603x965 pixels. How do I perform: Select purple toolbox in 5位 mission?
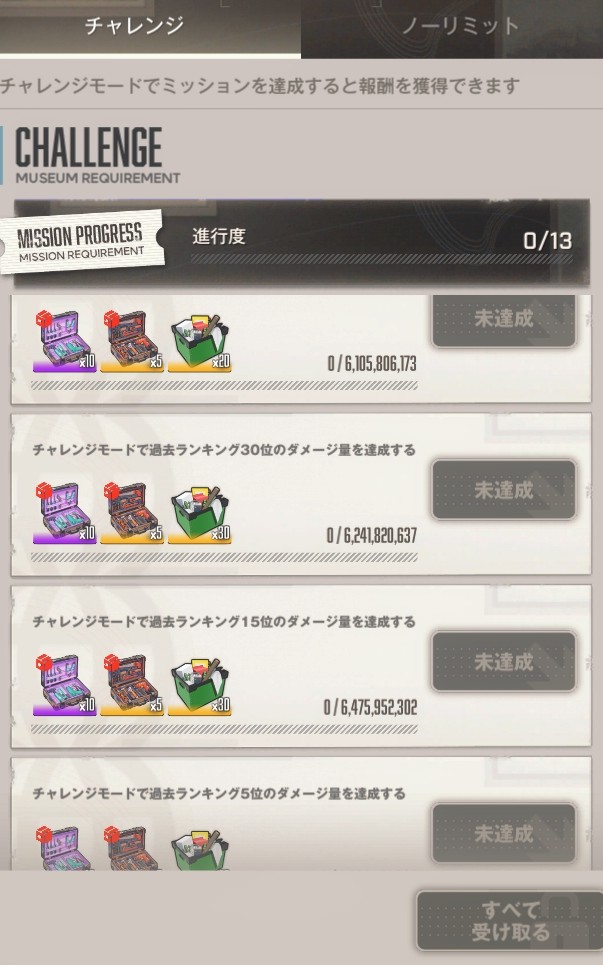click(65, 847)
